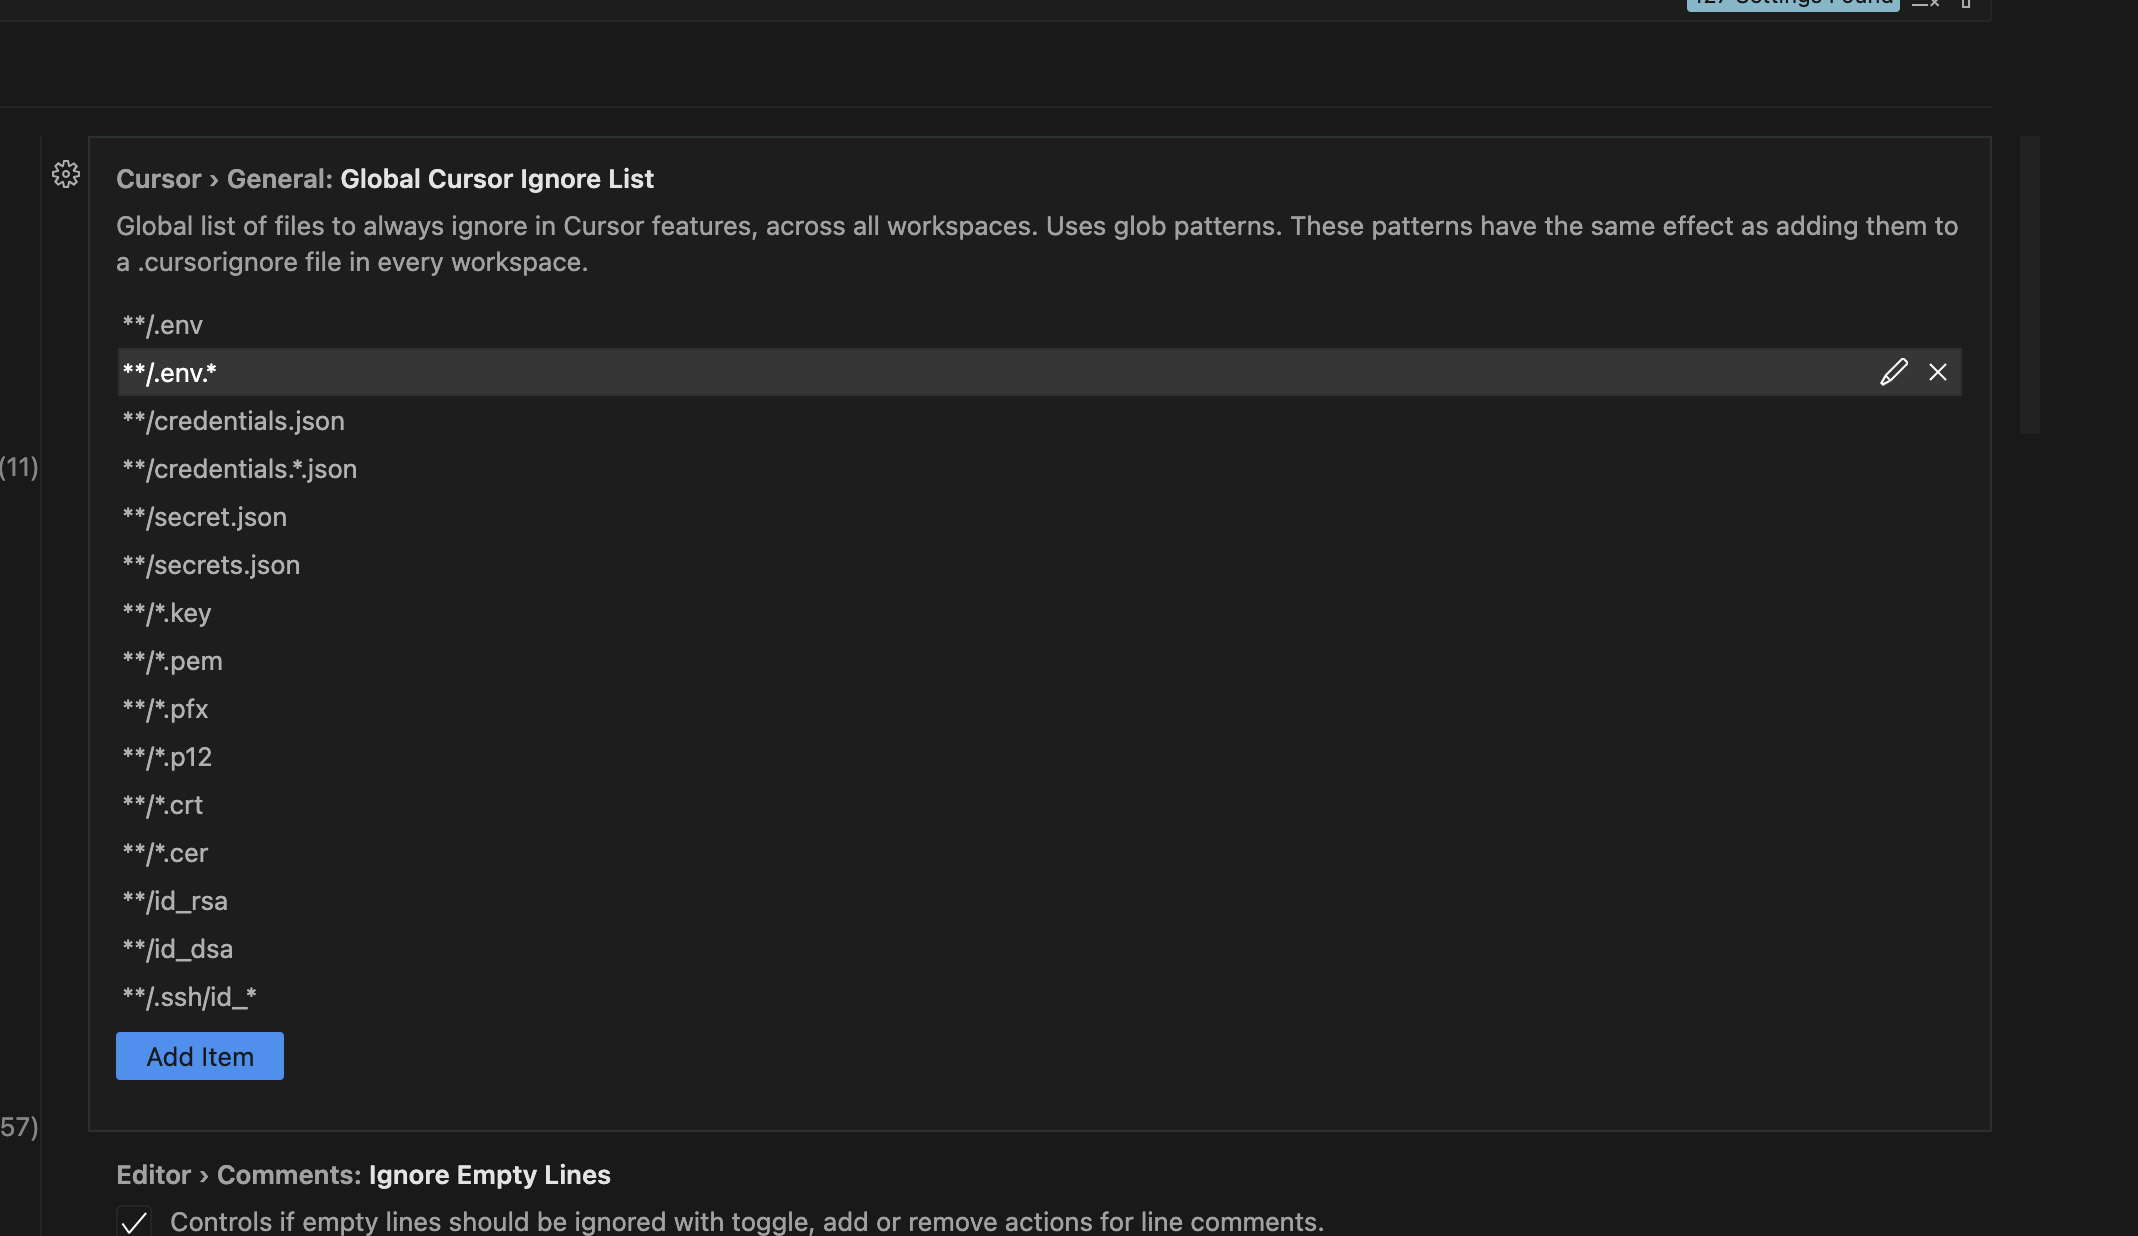Viewport: 2138px width, 1236px height.
Task: Choose the **/*.p12 list item
Action: [x=167, y=757]
